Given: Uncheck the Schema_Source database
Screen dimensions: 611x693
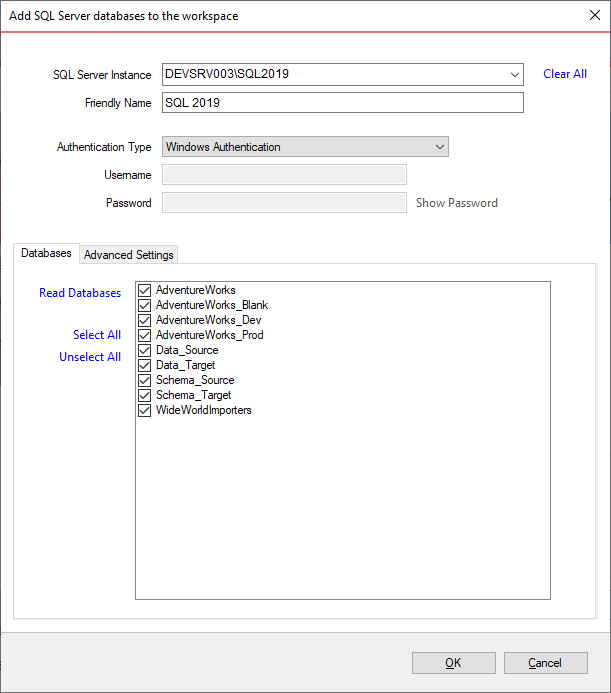Looking at the screenshot, I should coord(145,381).
